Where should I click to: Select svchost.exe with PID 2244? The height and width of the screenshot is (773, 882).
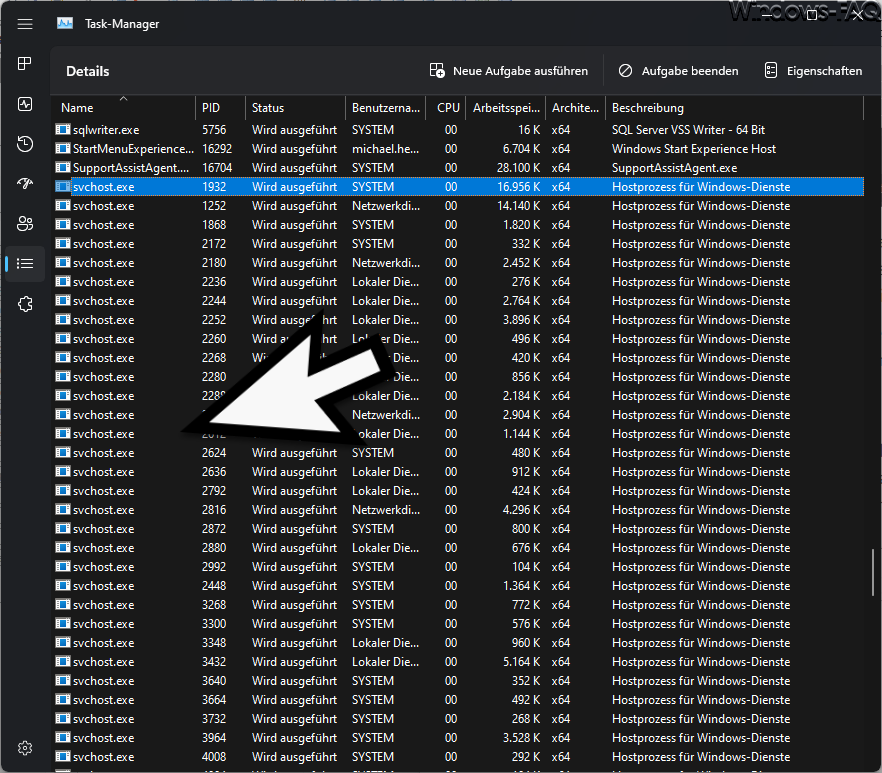pyautogui.click(x=459, y=300)
